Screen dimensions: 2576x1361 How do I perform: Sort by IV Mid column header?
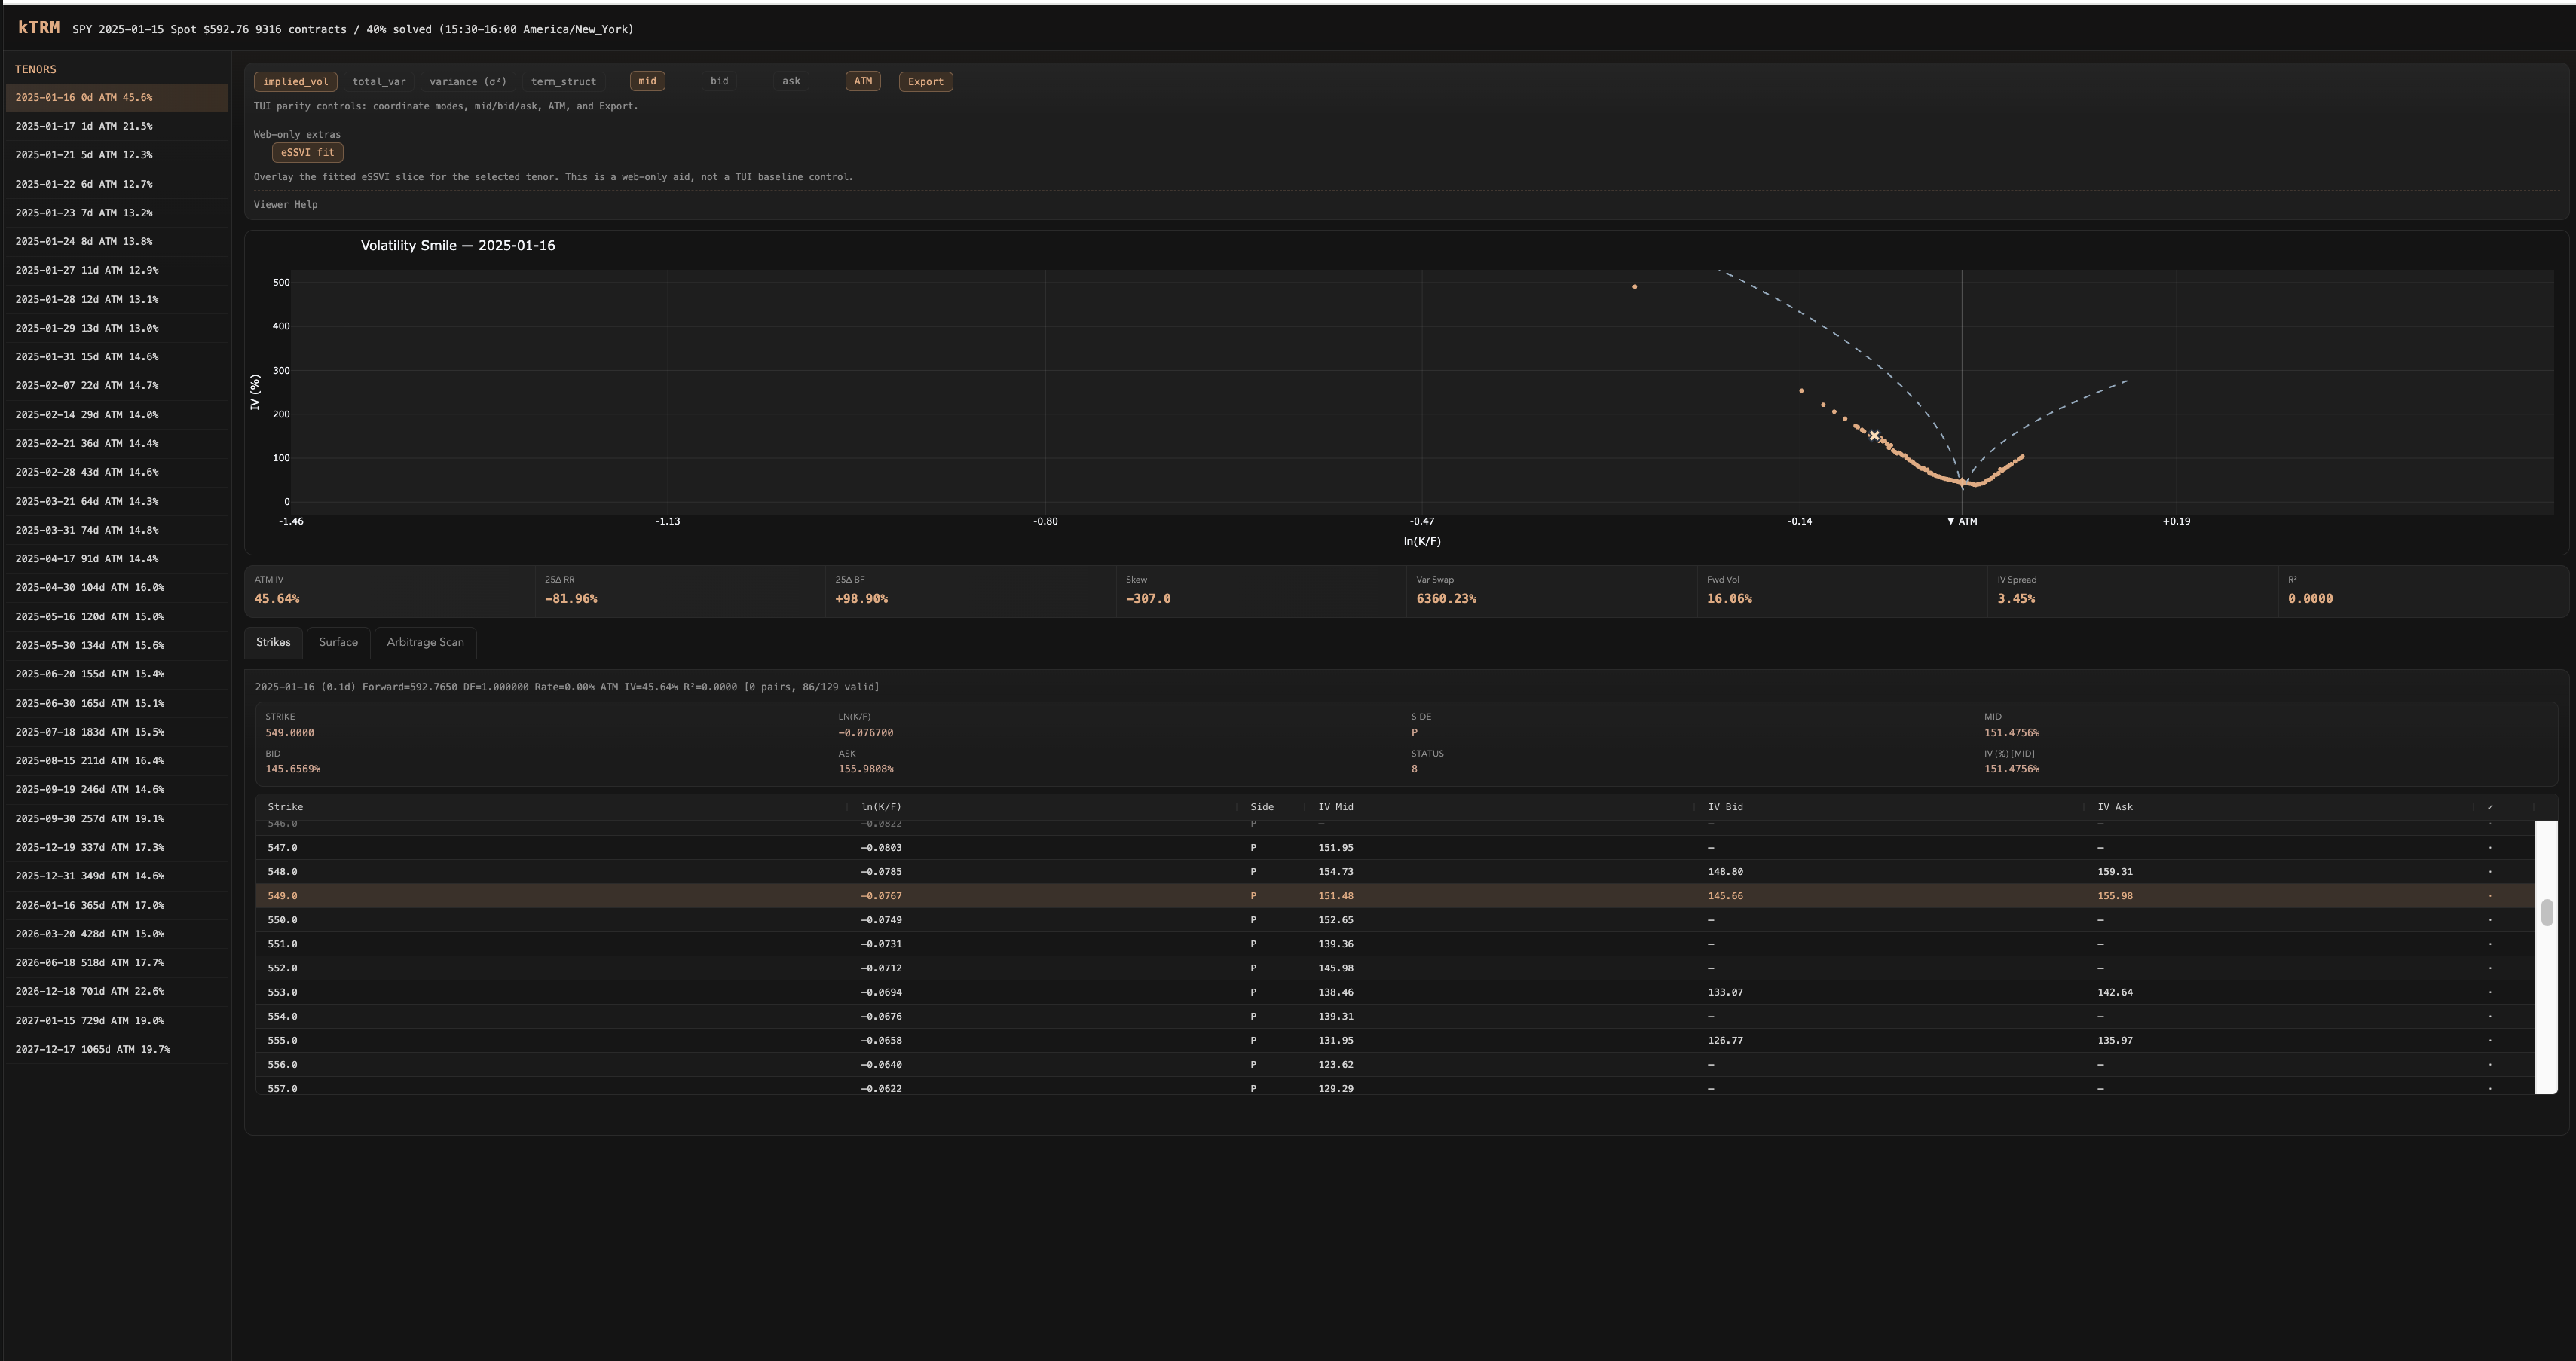pyautogui.click(x=1336, y=807)
